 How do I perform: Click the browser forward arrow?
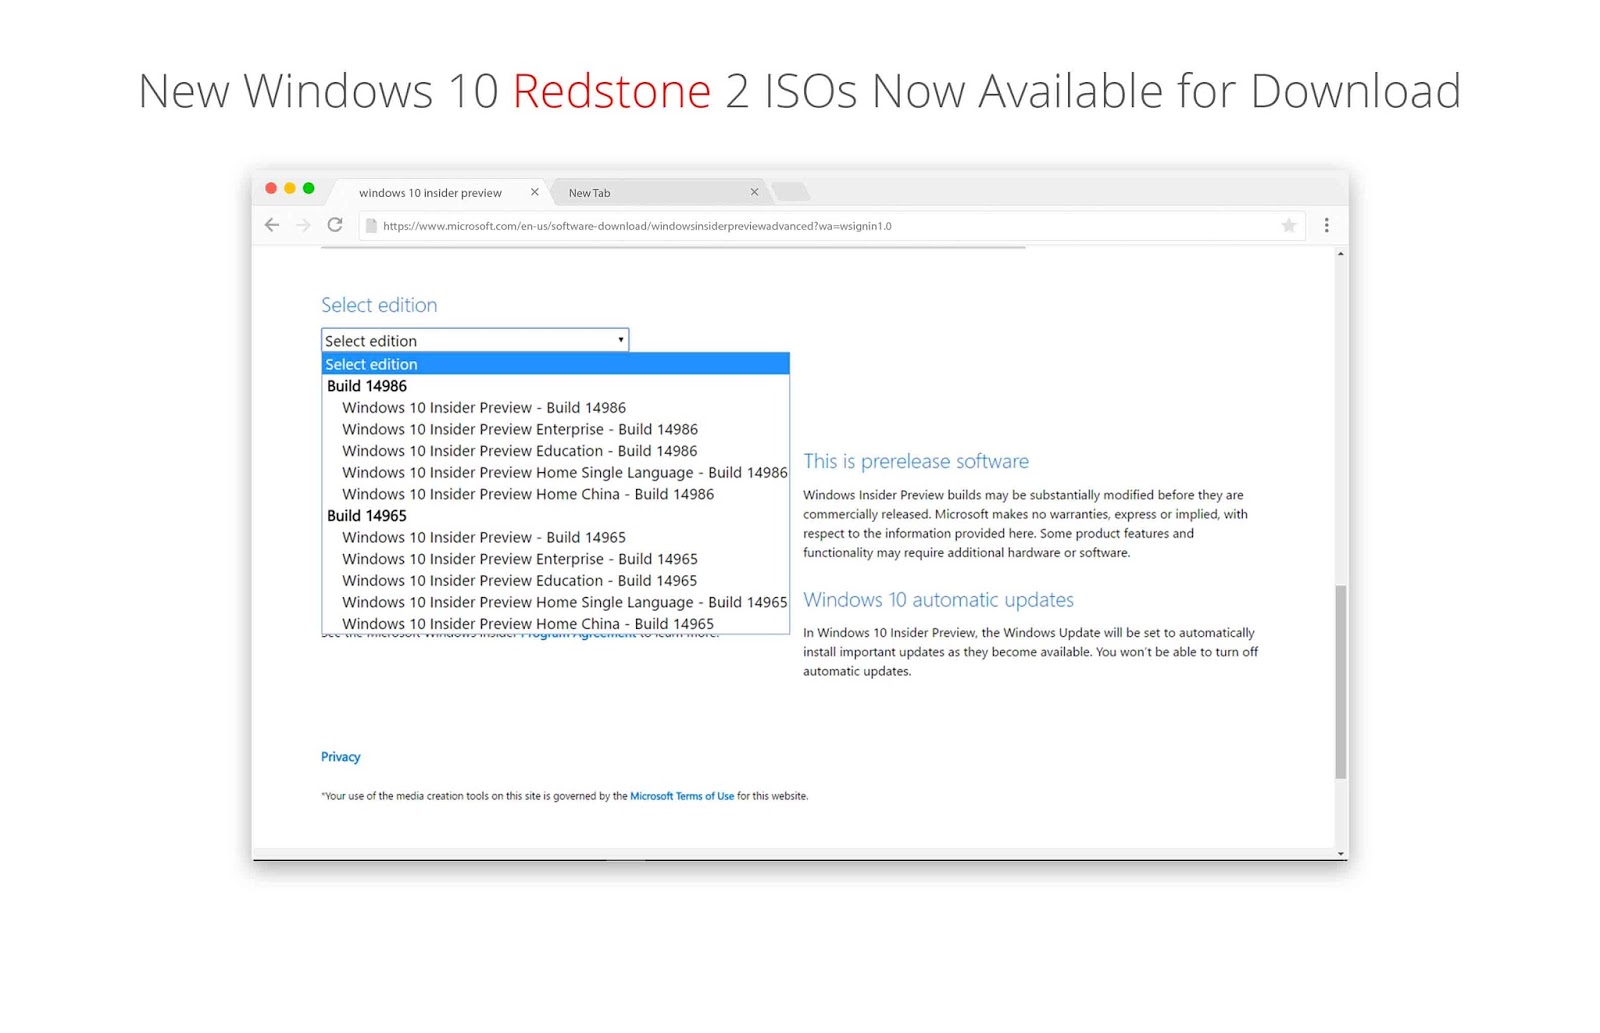tap(304, 225)
